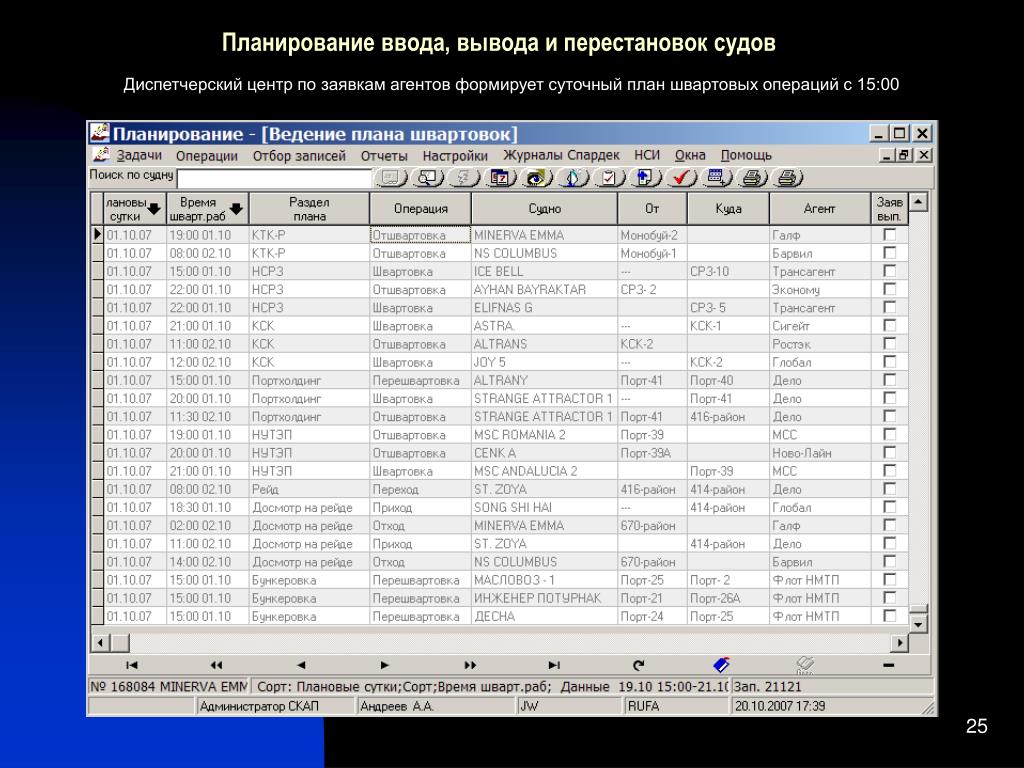Tick the checkbox in the ASTRA row
1024x768 pixels.
click(889, 325)
